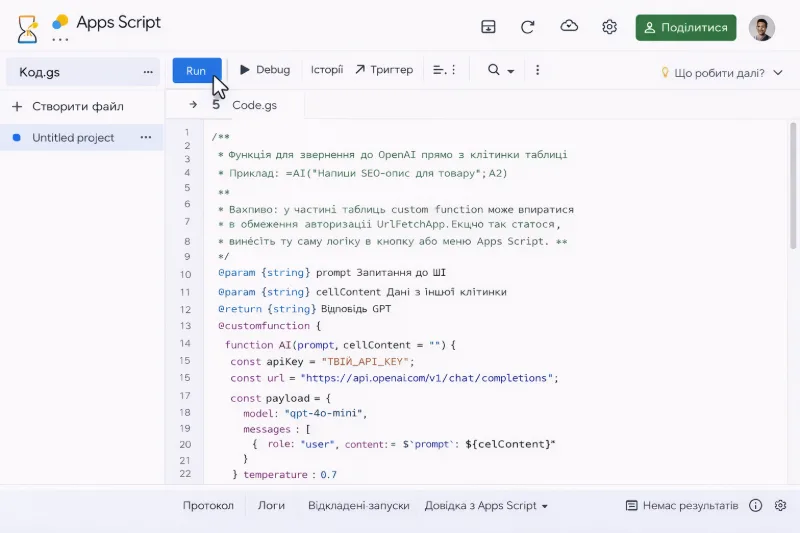Viewport: 800px width, 533px height.
Task: Switch to Code.gs editor tab
Action: pos(255,105)
